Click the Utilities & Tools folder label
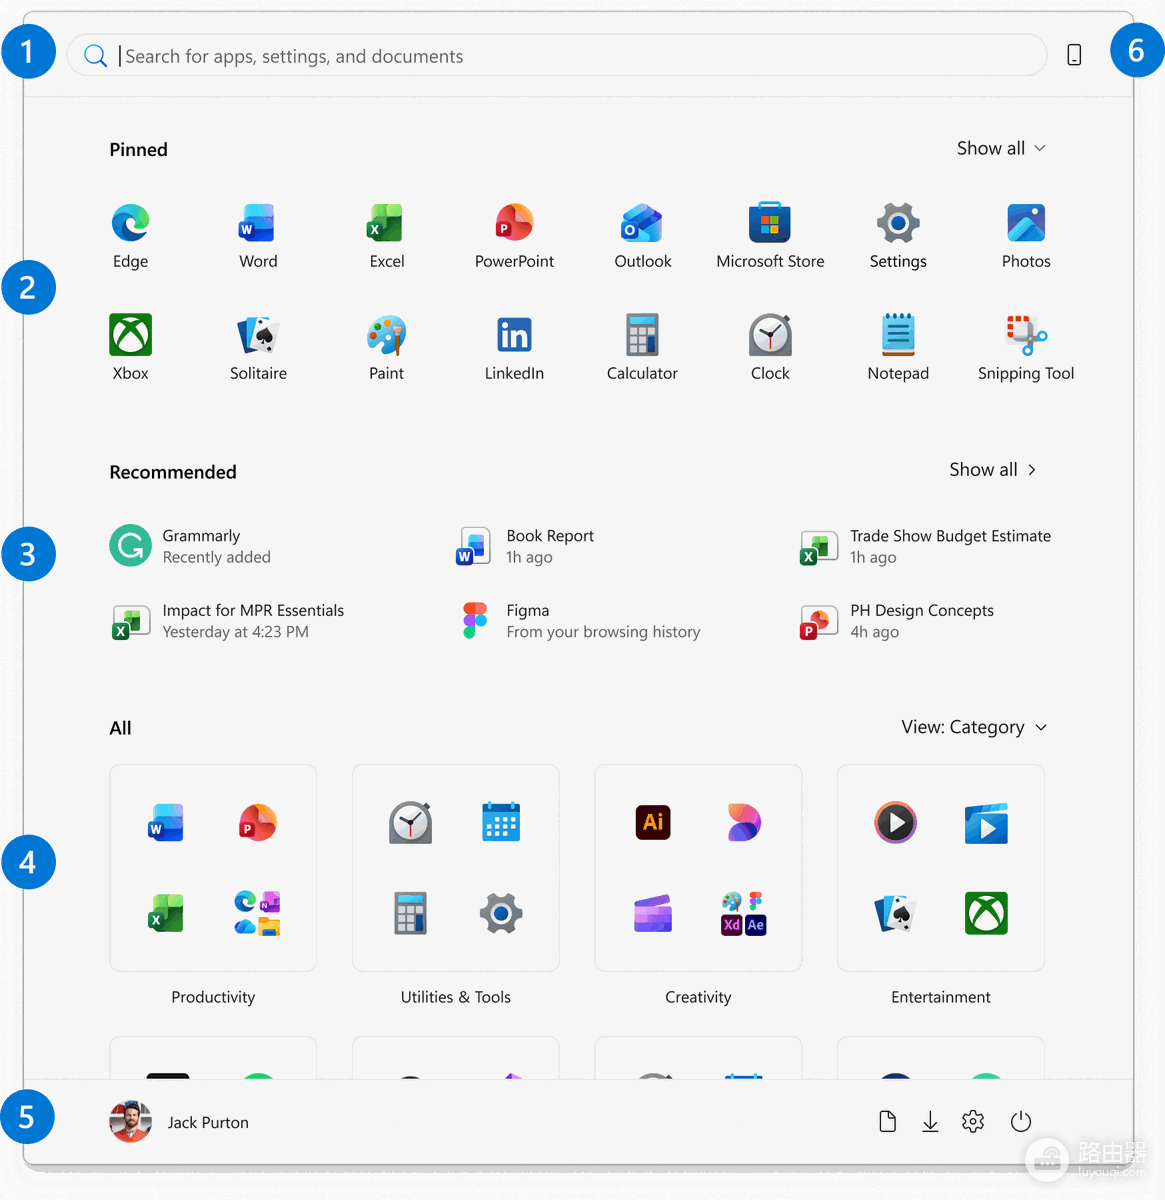 click(456, 997)
